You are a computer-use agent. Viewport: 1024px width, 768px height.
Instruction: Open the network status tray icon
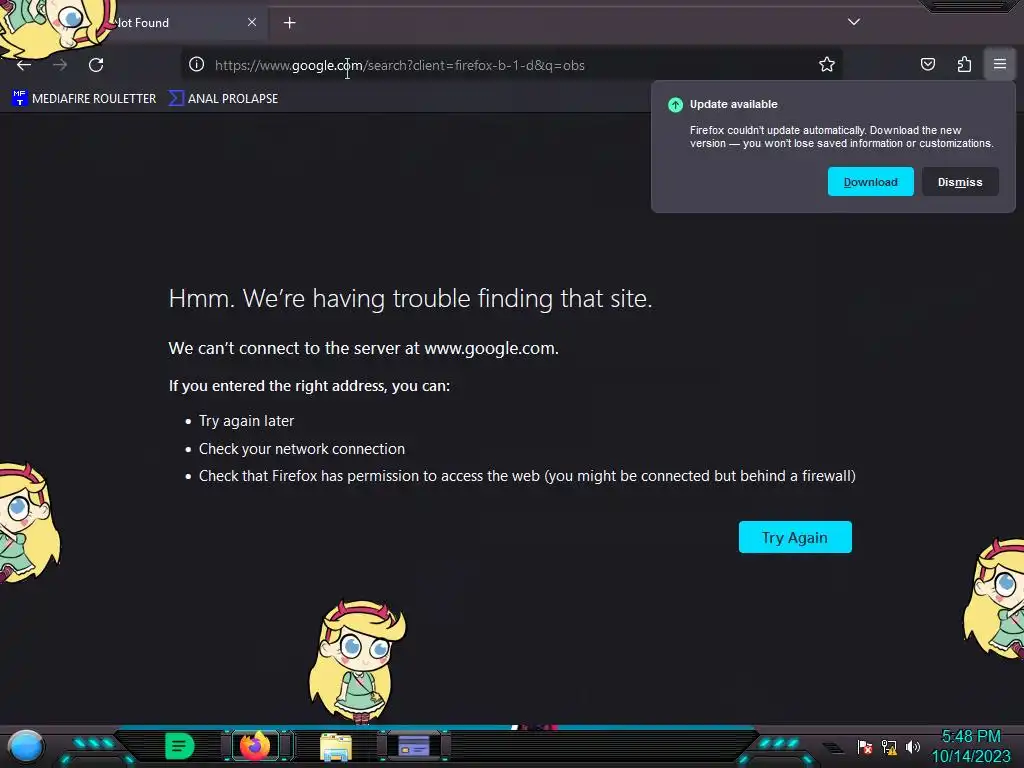click(889, 746)
